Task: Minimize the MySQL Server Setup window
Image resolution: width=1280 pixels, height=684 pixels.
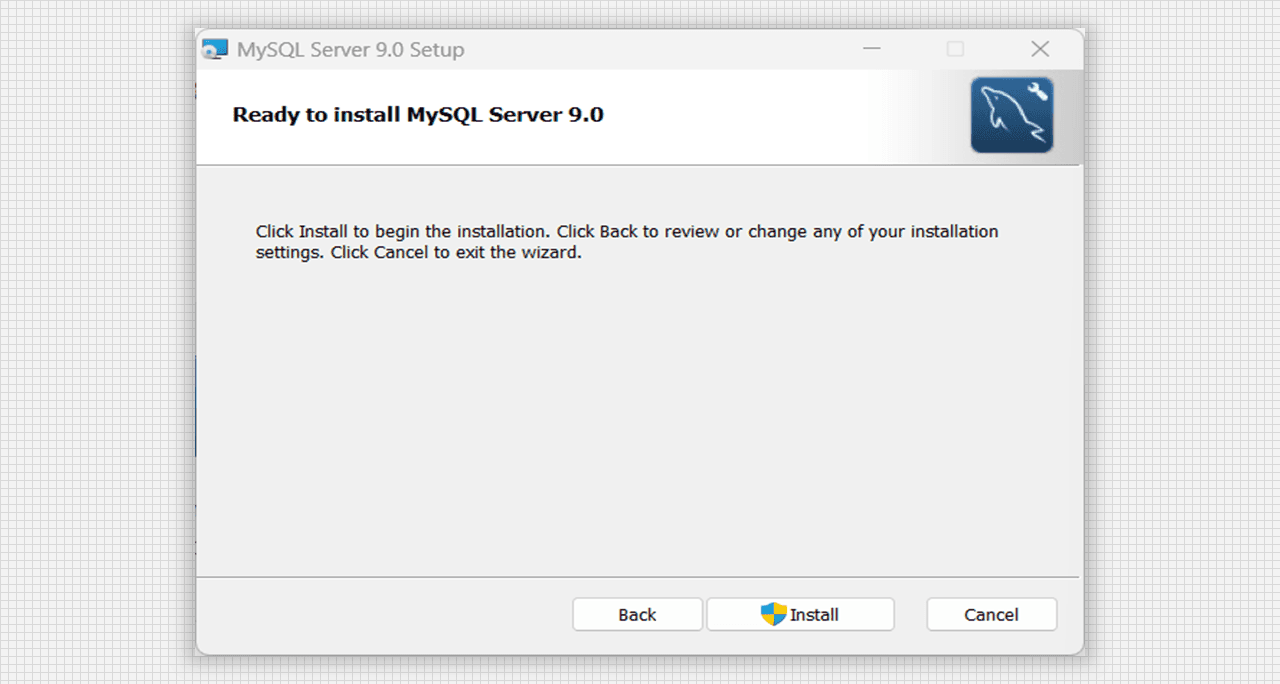Action: [x=872, y=49]
